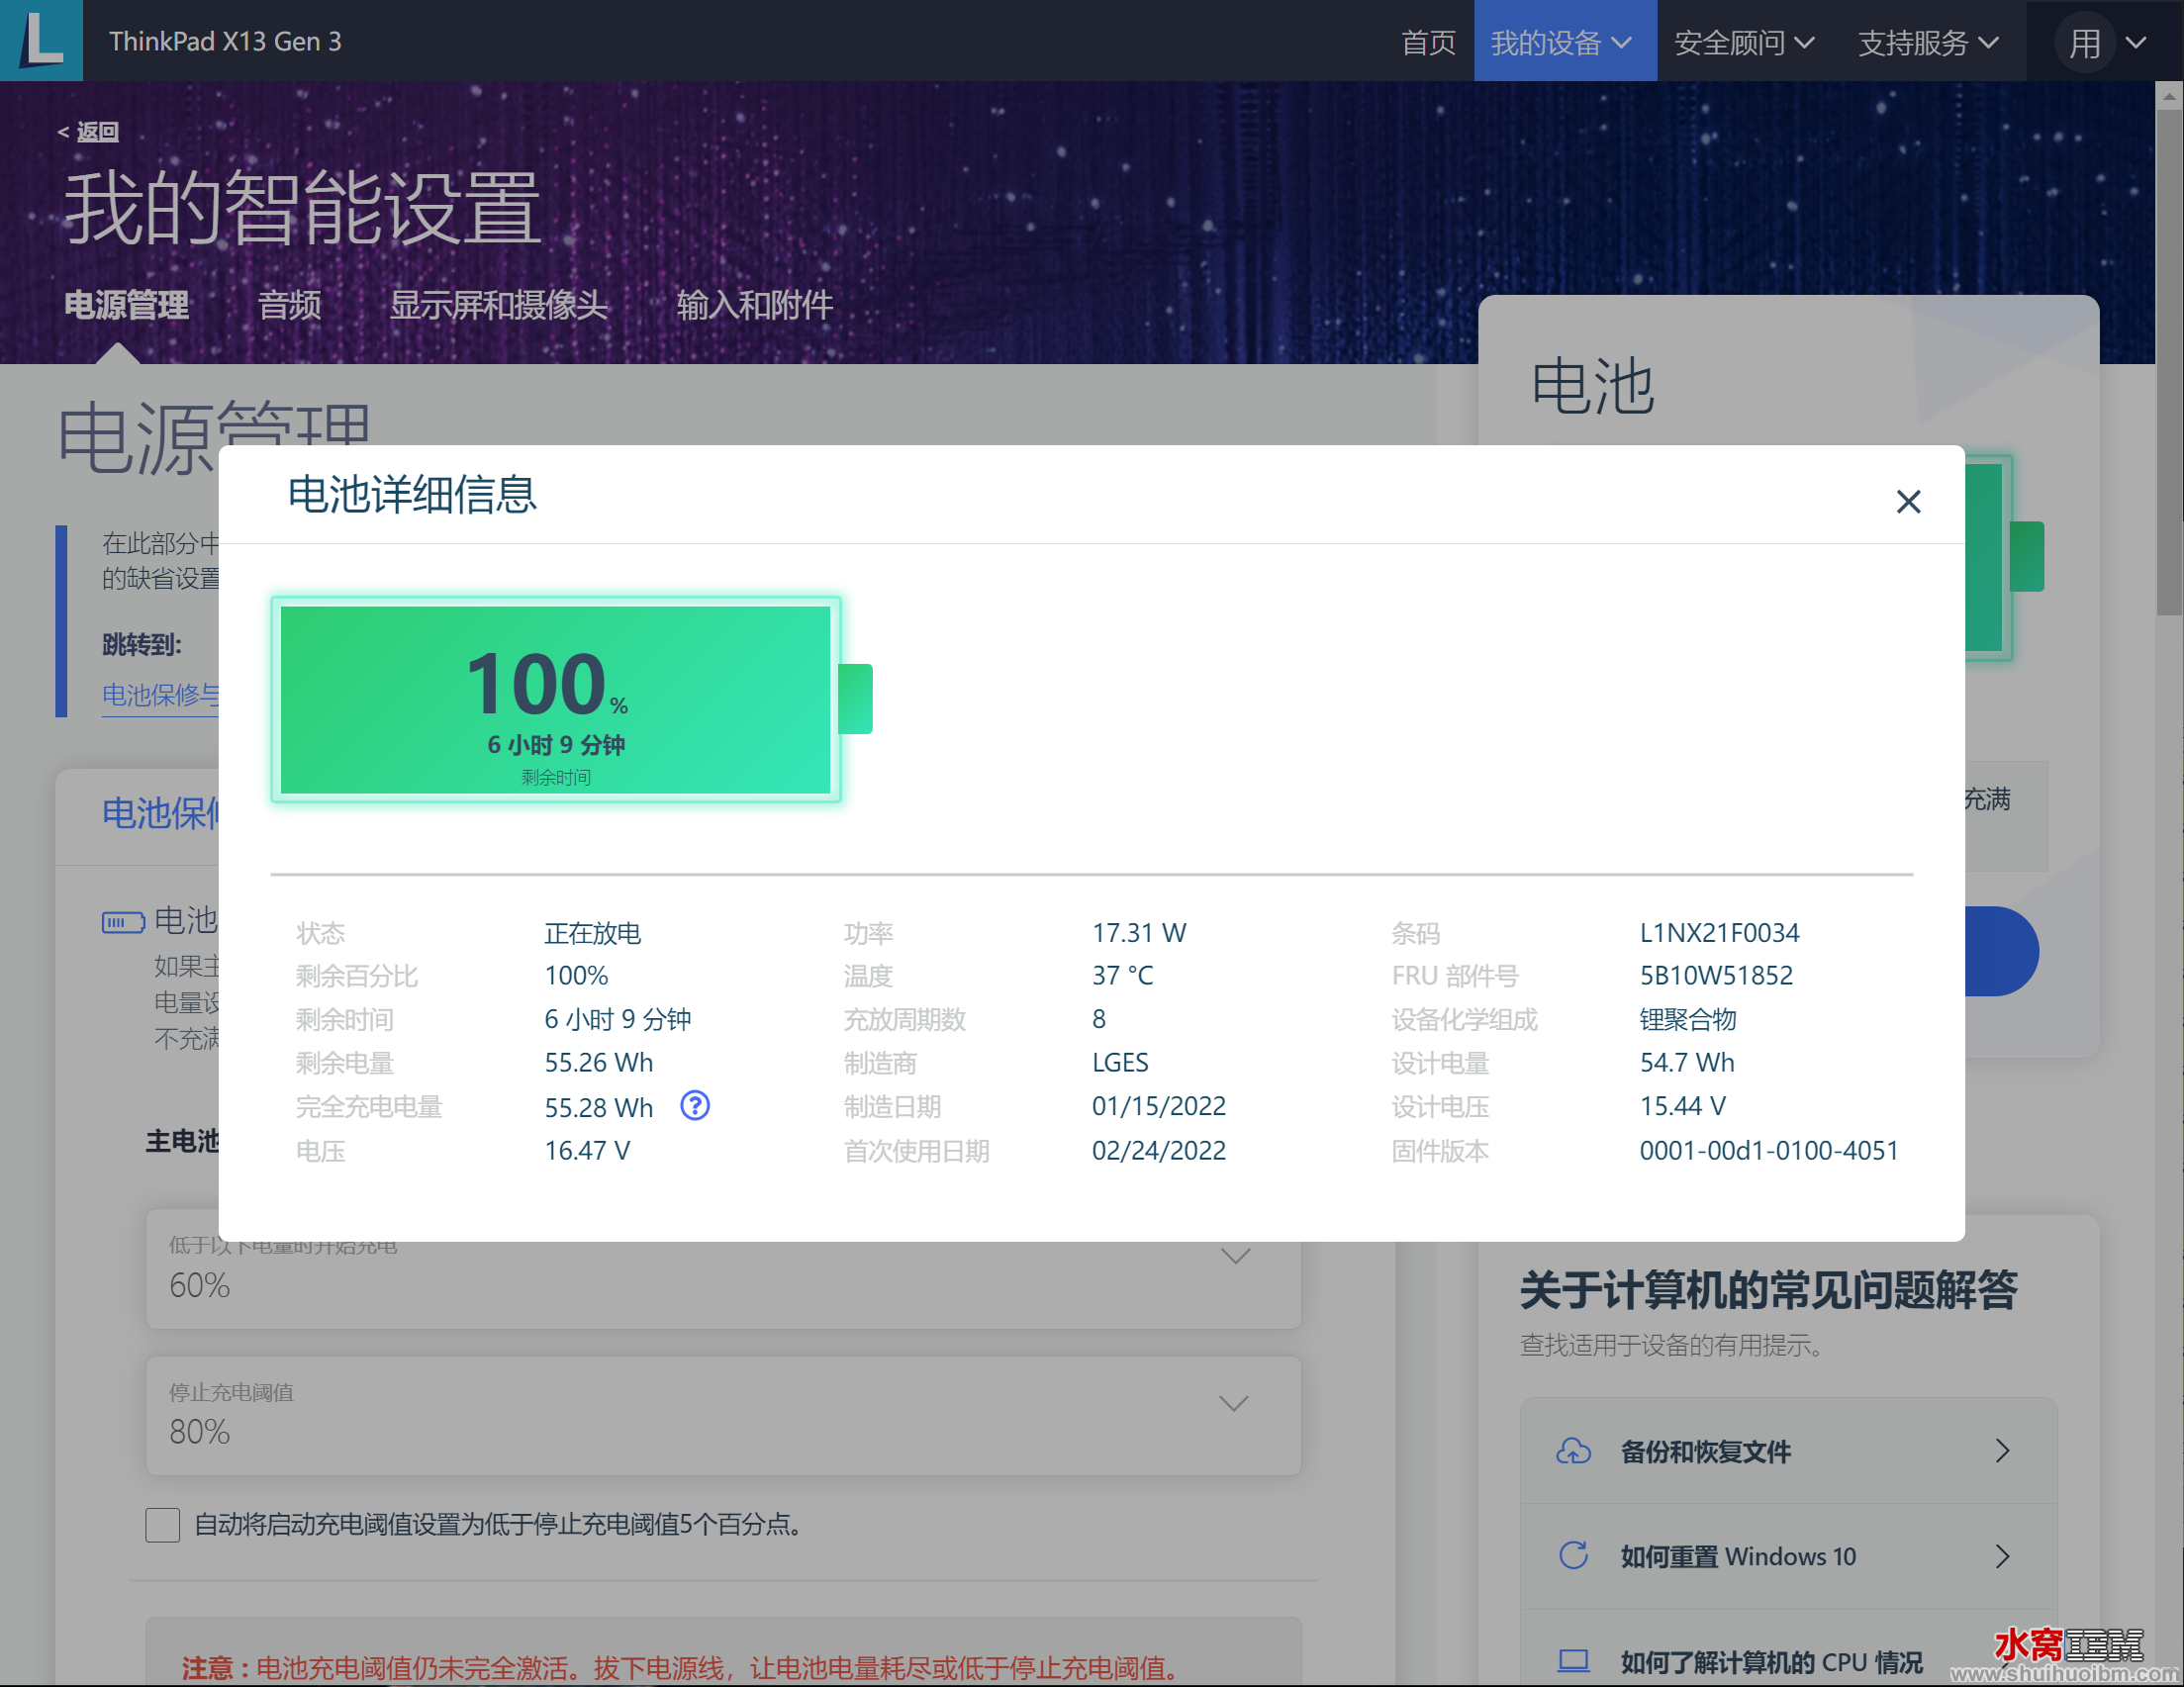The height and width of the screenshot is (1687, 2184).
Task: Click the barcode value L1NX21F0034
Action: (x=1719, y=933)
